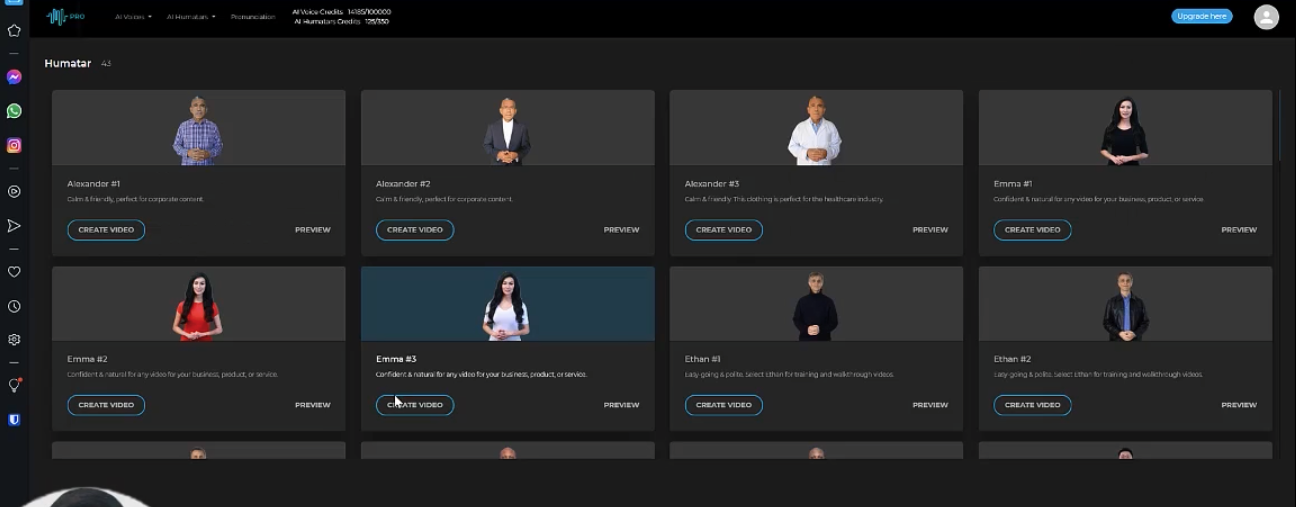Create video with Alexander #2
Image resolution: width=1296 pixels, height=507 pixels.
(x=415, y=230)
